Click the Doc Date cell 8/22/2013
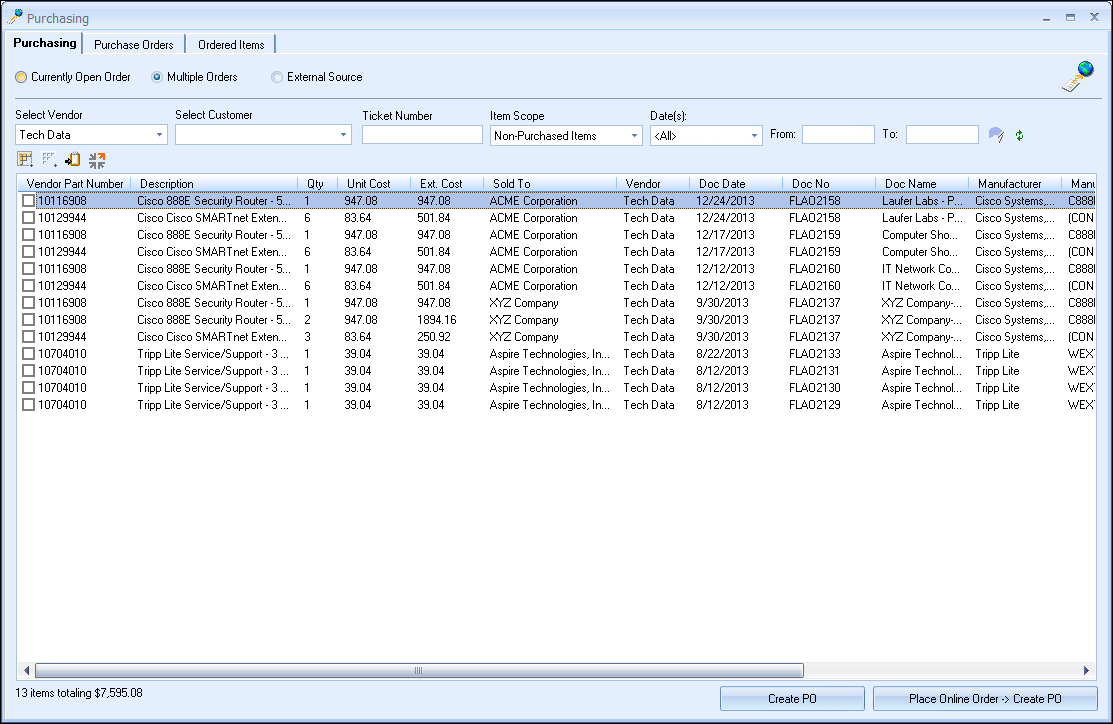This screenshot has height=724, width=1113. (x=722, y=354)
